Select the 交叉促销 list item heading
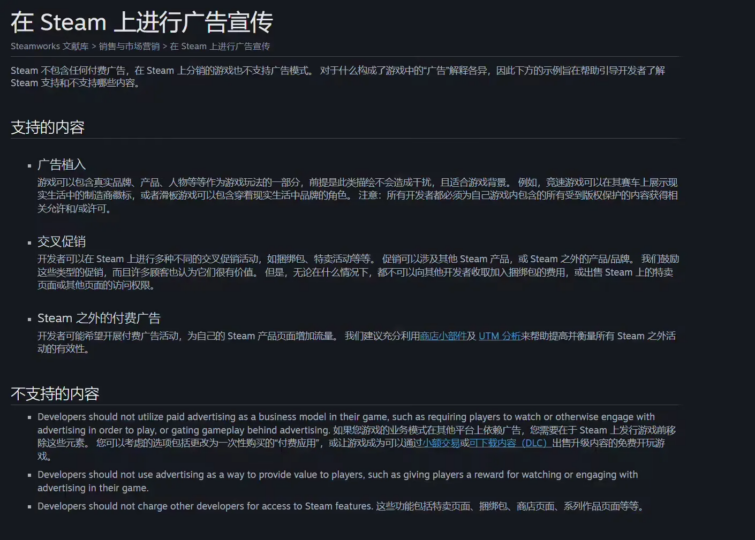 62,241
